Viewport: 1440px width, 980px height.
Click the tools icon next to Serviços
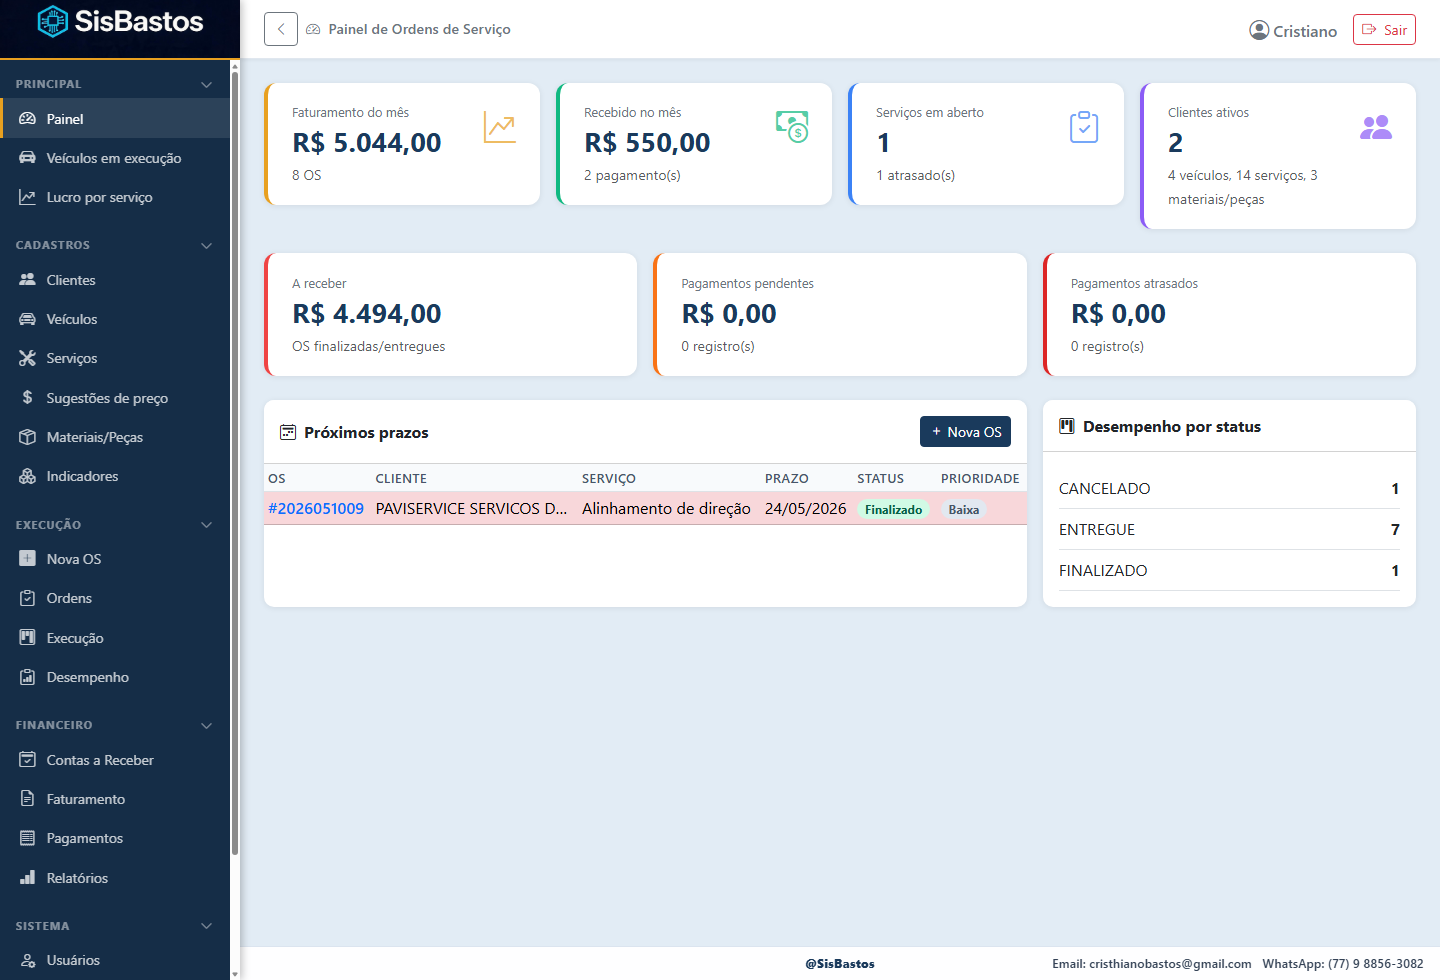27,358
